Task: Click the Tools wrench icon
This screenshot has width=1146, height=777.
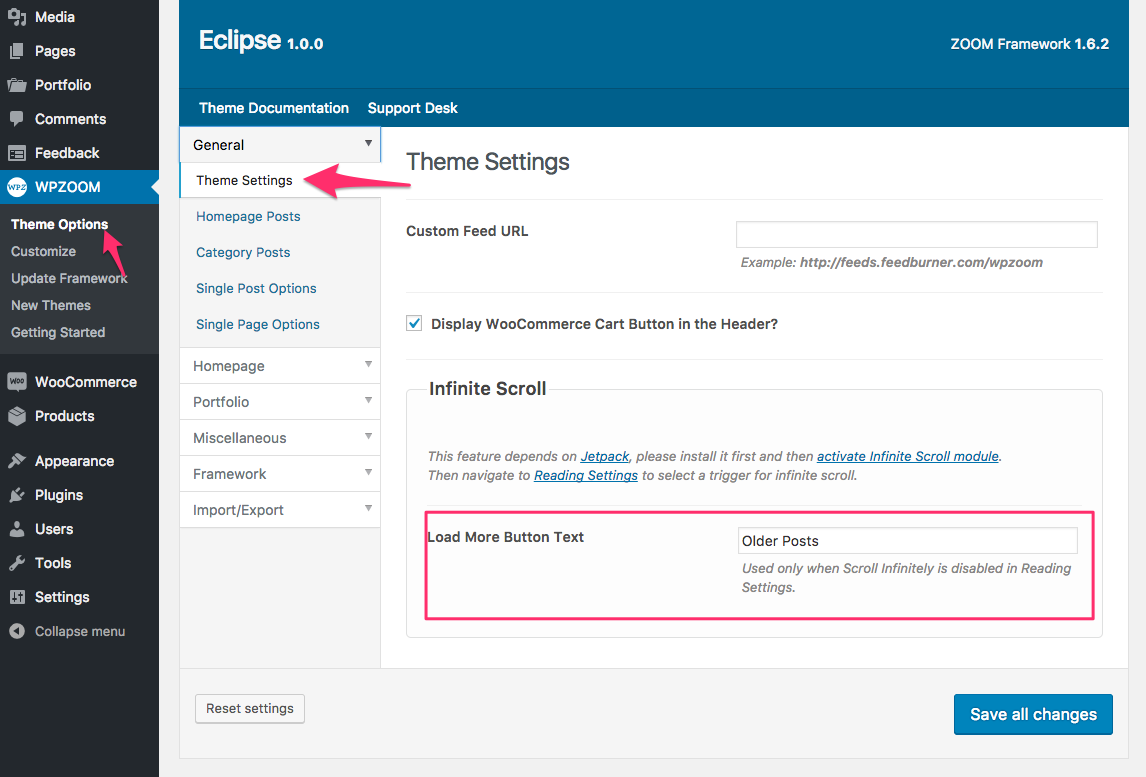Action: coord(17,563)
